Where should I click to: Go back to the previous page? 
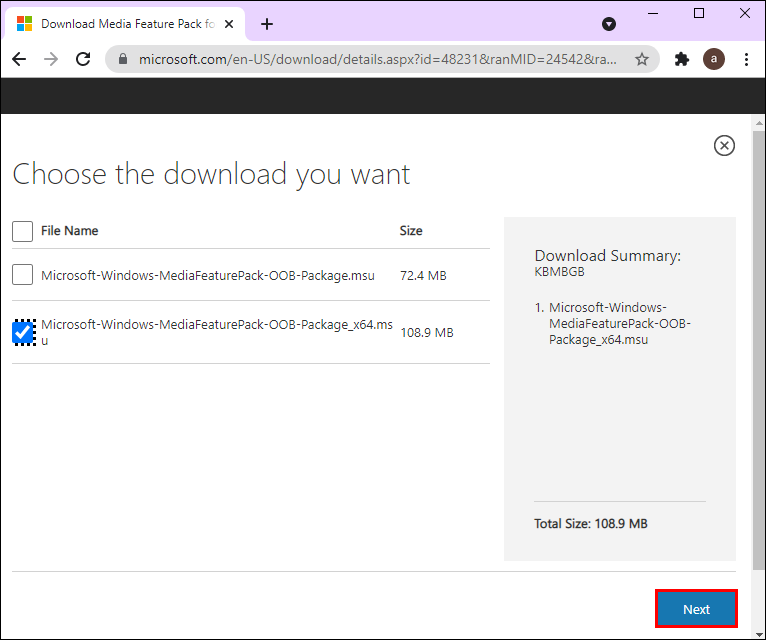click(19, 59)
